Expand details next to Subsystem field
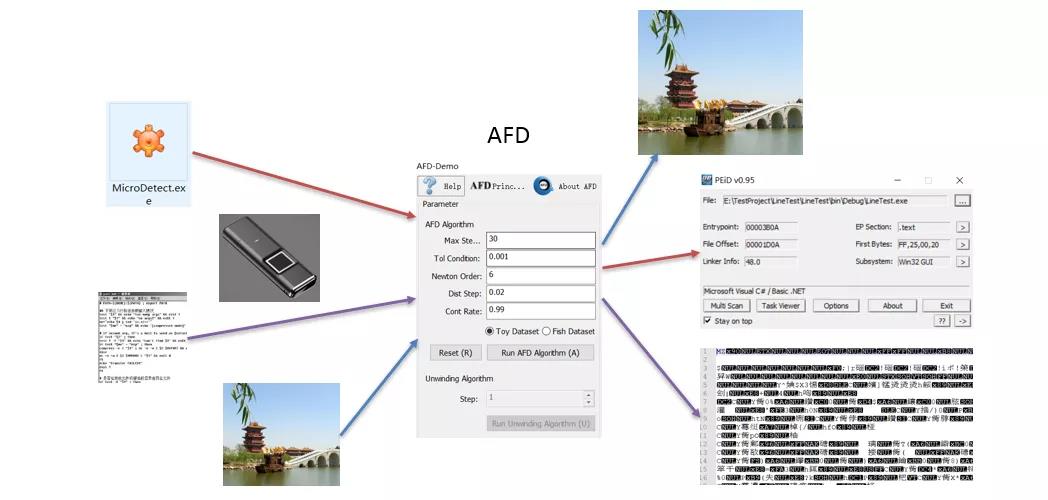1048x500 pixels. pyautogui.click(x=962, y=263)
